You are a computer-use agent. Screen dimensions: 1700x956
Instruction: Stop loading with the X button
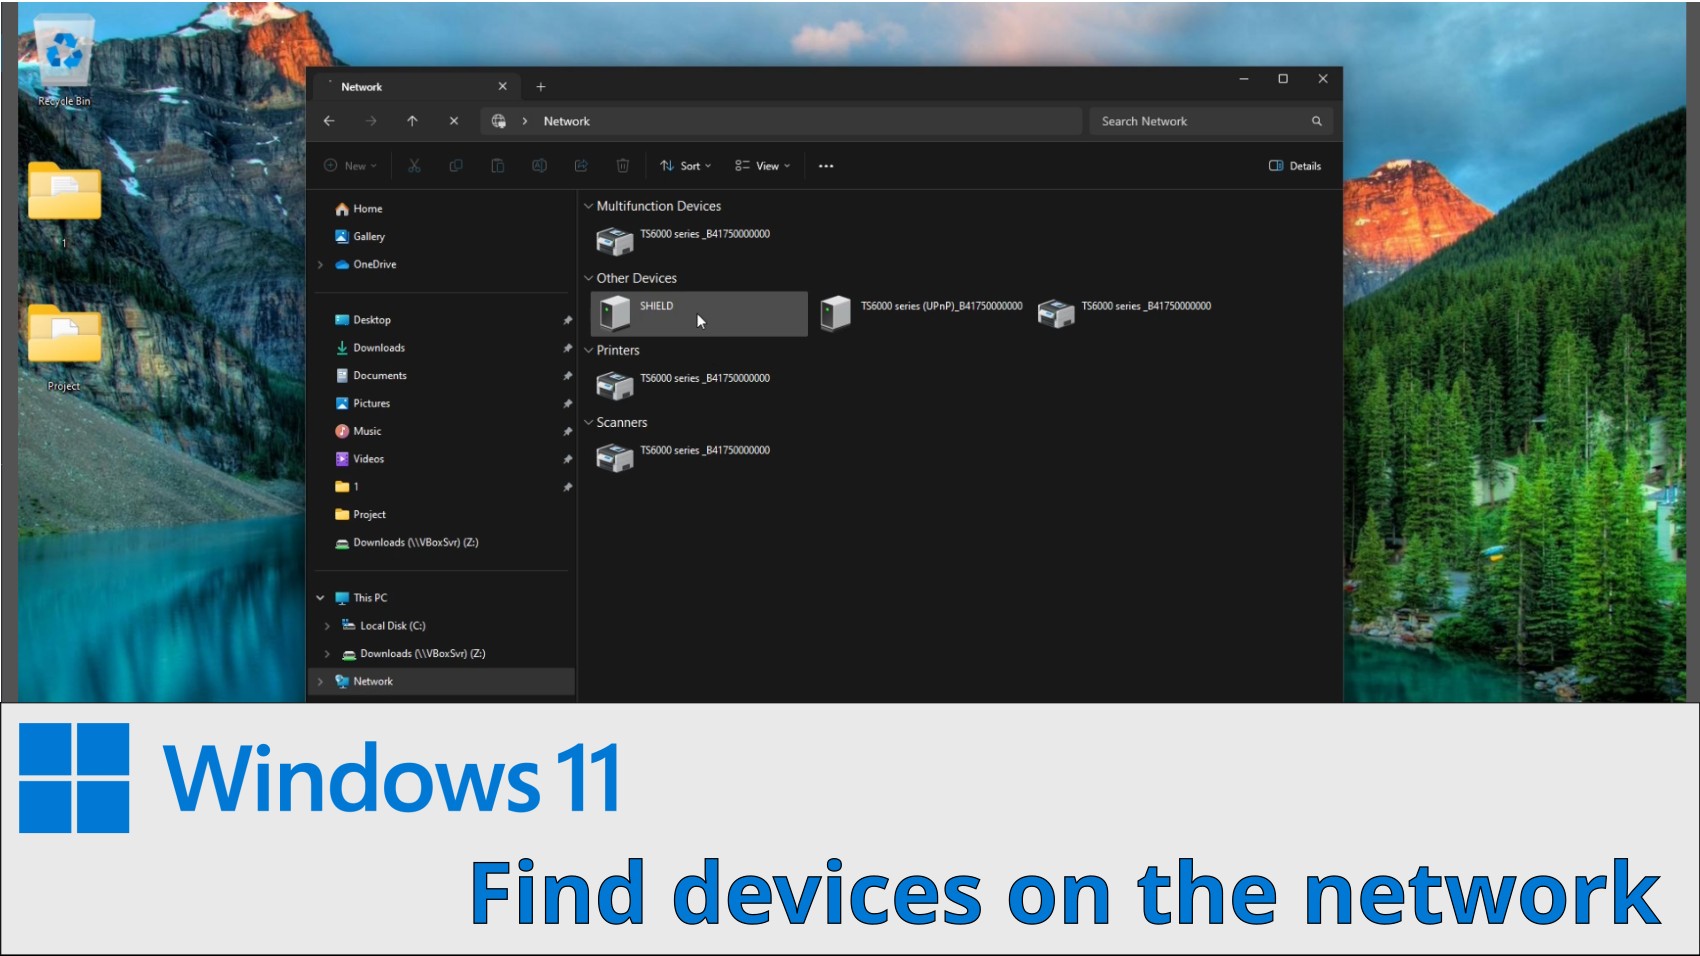click(454, 121)
